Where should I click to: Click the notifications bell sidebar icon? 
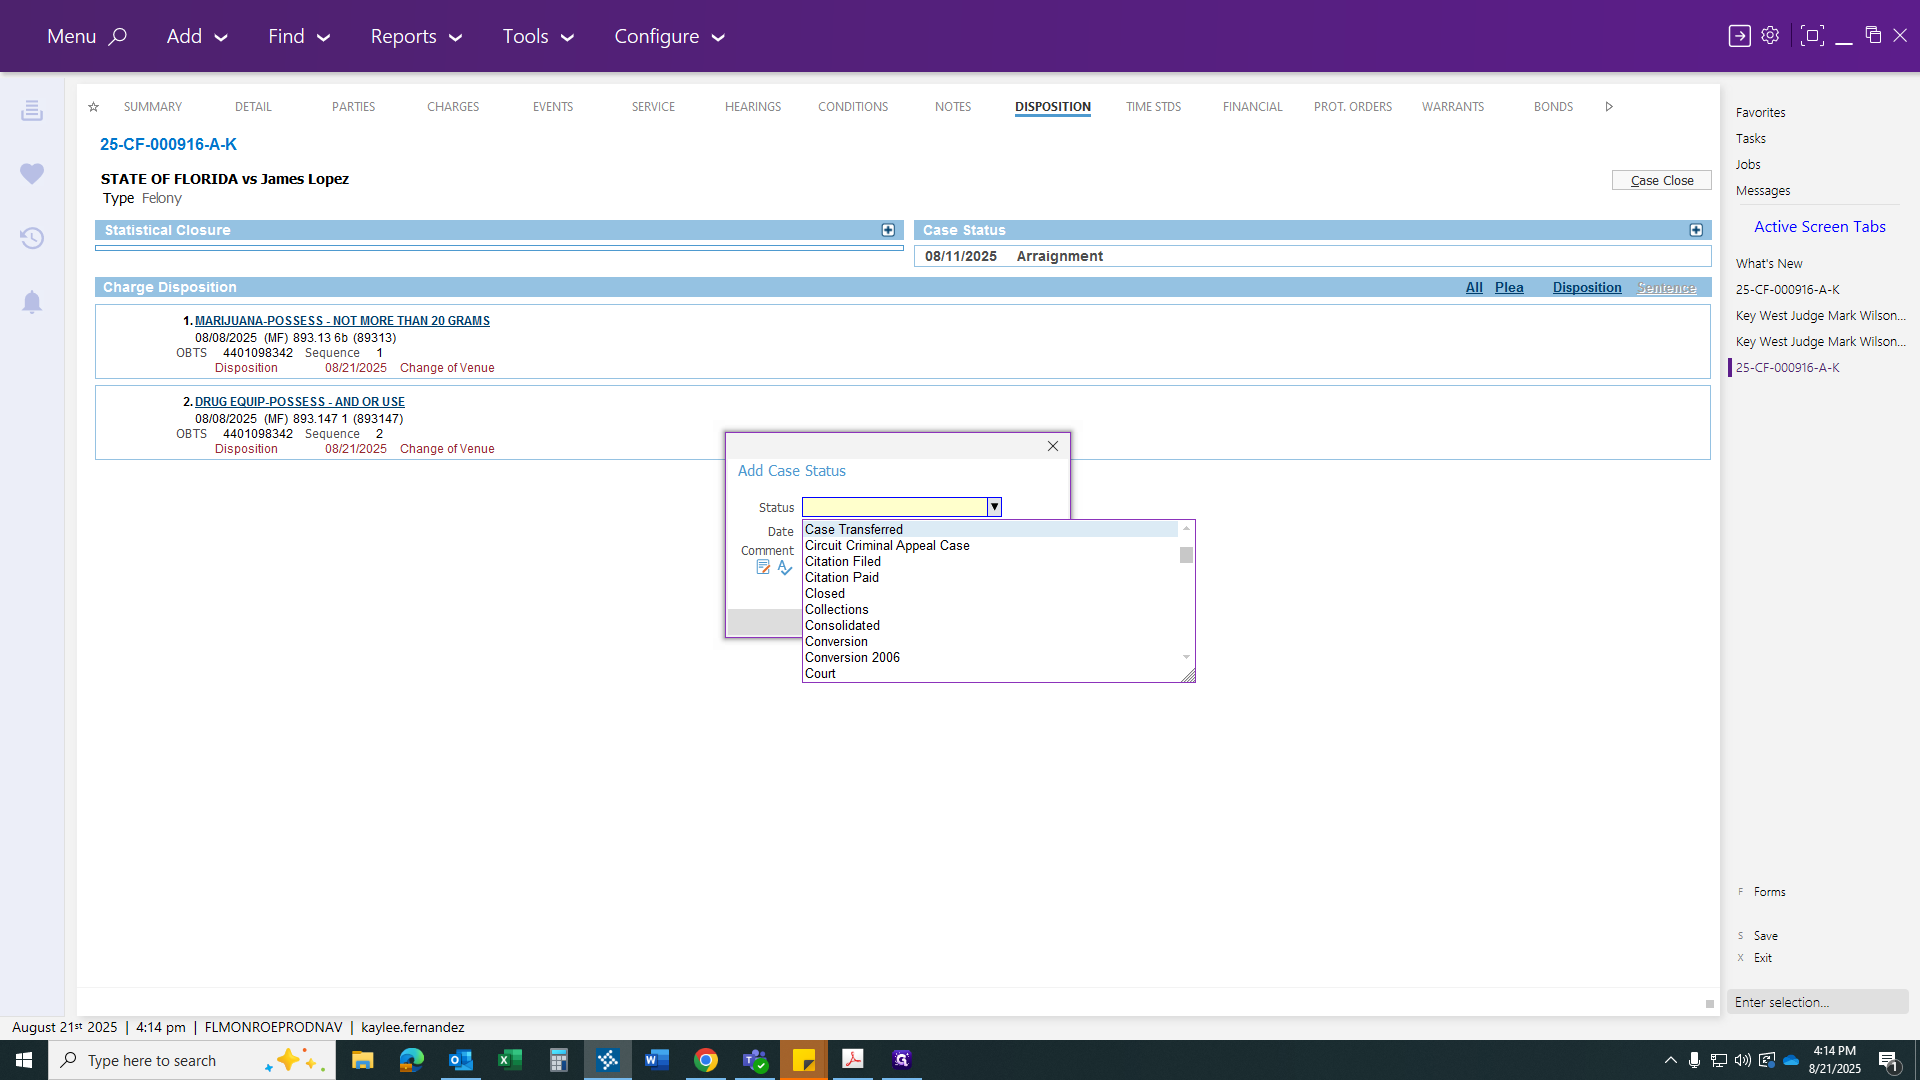click(x=32, y=302)
